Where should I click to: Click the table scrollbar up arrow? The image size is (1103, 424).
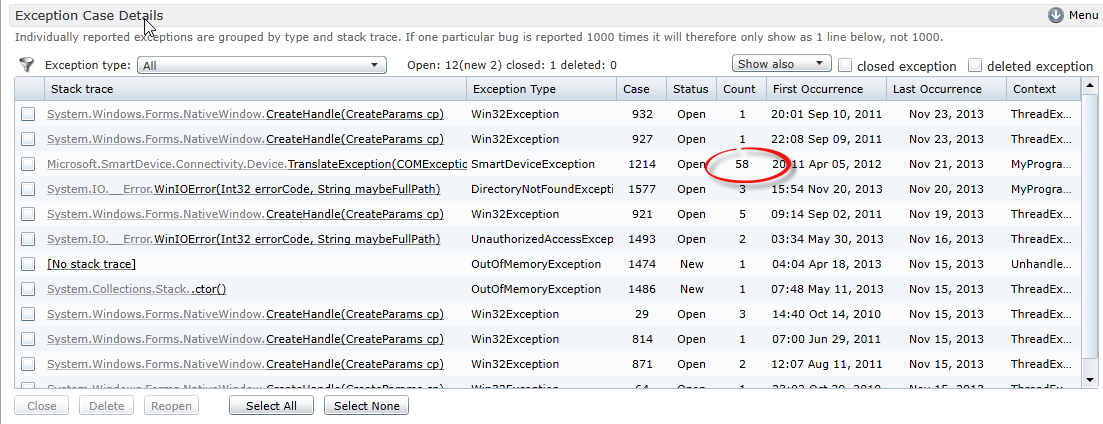click(x=1090, y=86)
